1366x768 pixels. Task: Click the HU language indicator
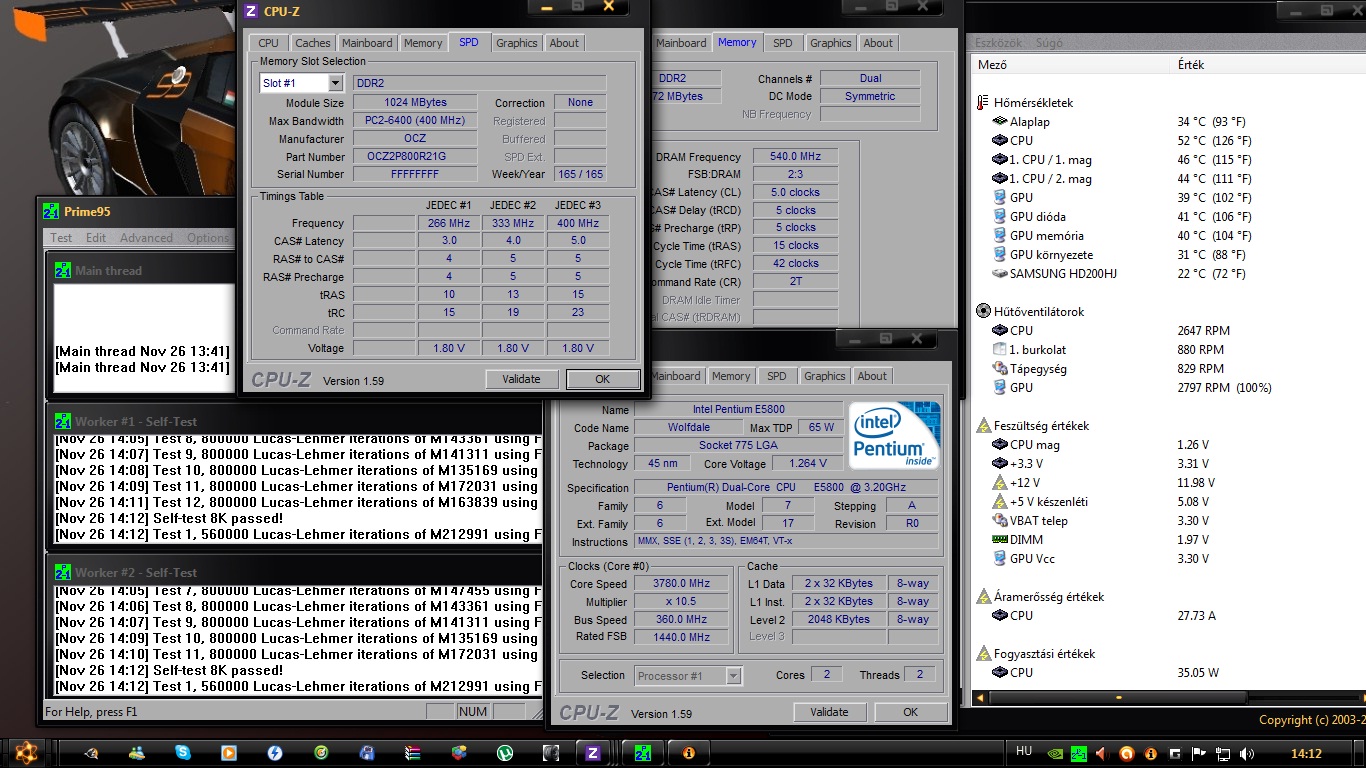(1024, 752)
